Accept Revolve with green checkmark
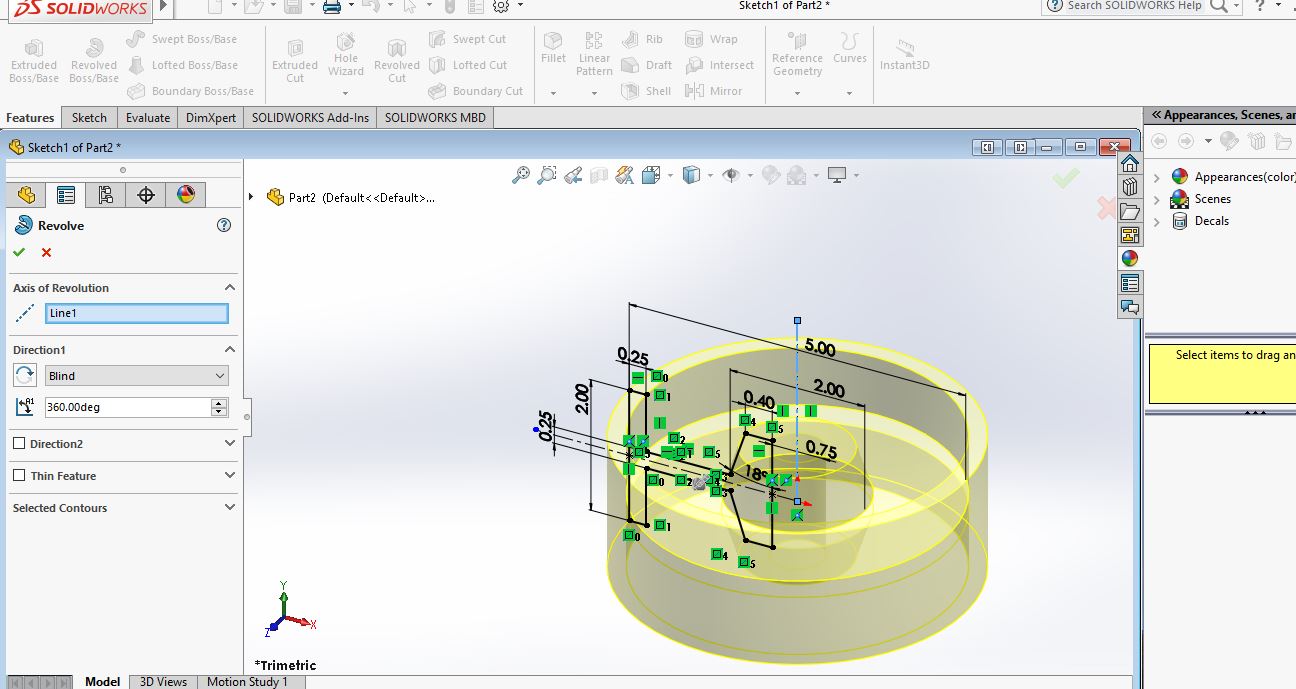 [19, 252]
